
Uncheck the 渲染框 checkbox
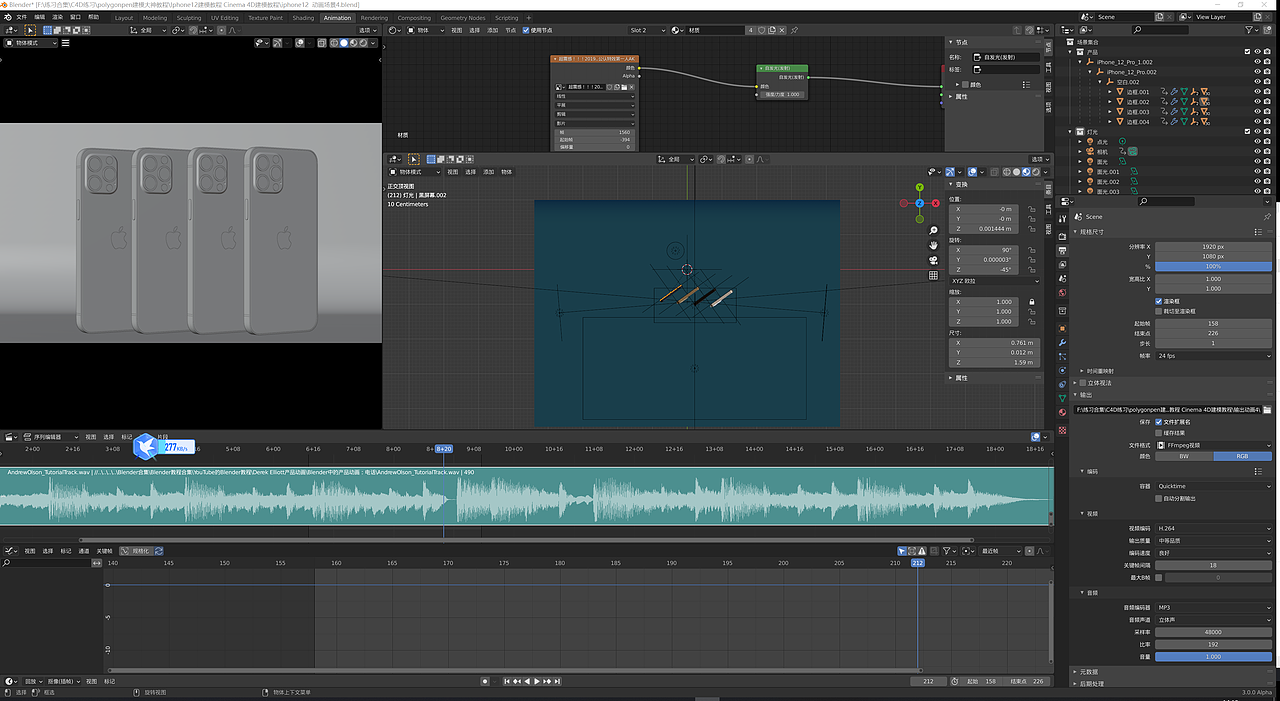click(1159, 300)
